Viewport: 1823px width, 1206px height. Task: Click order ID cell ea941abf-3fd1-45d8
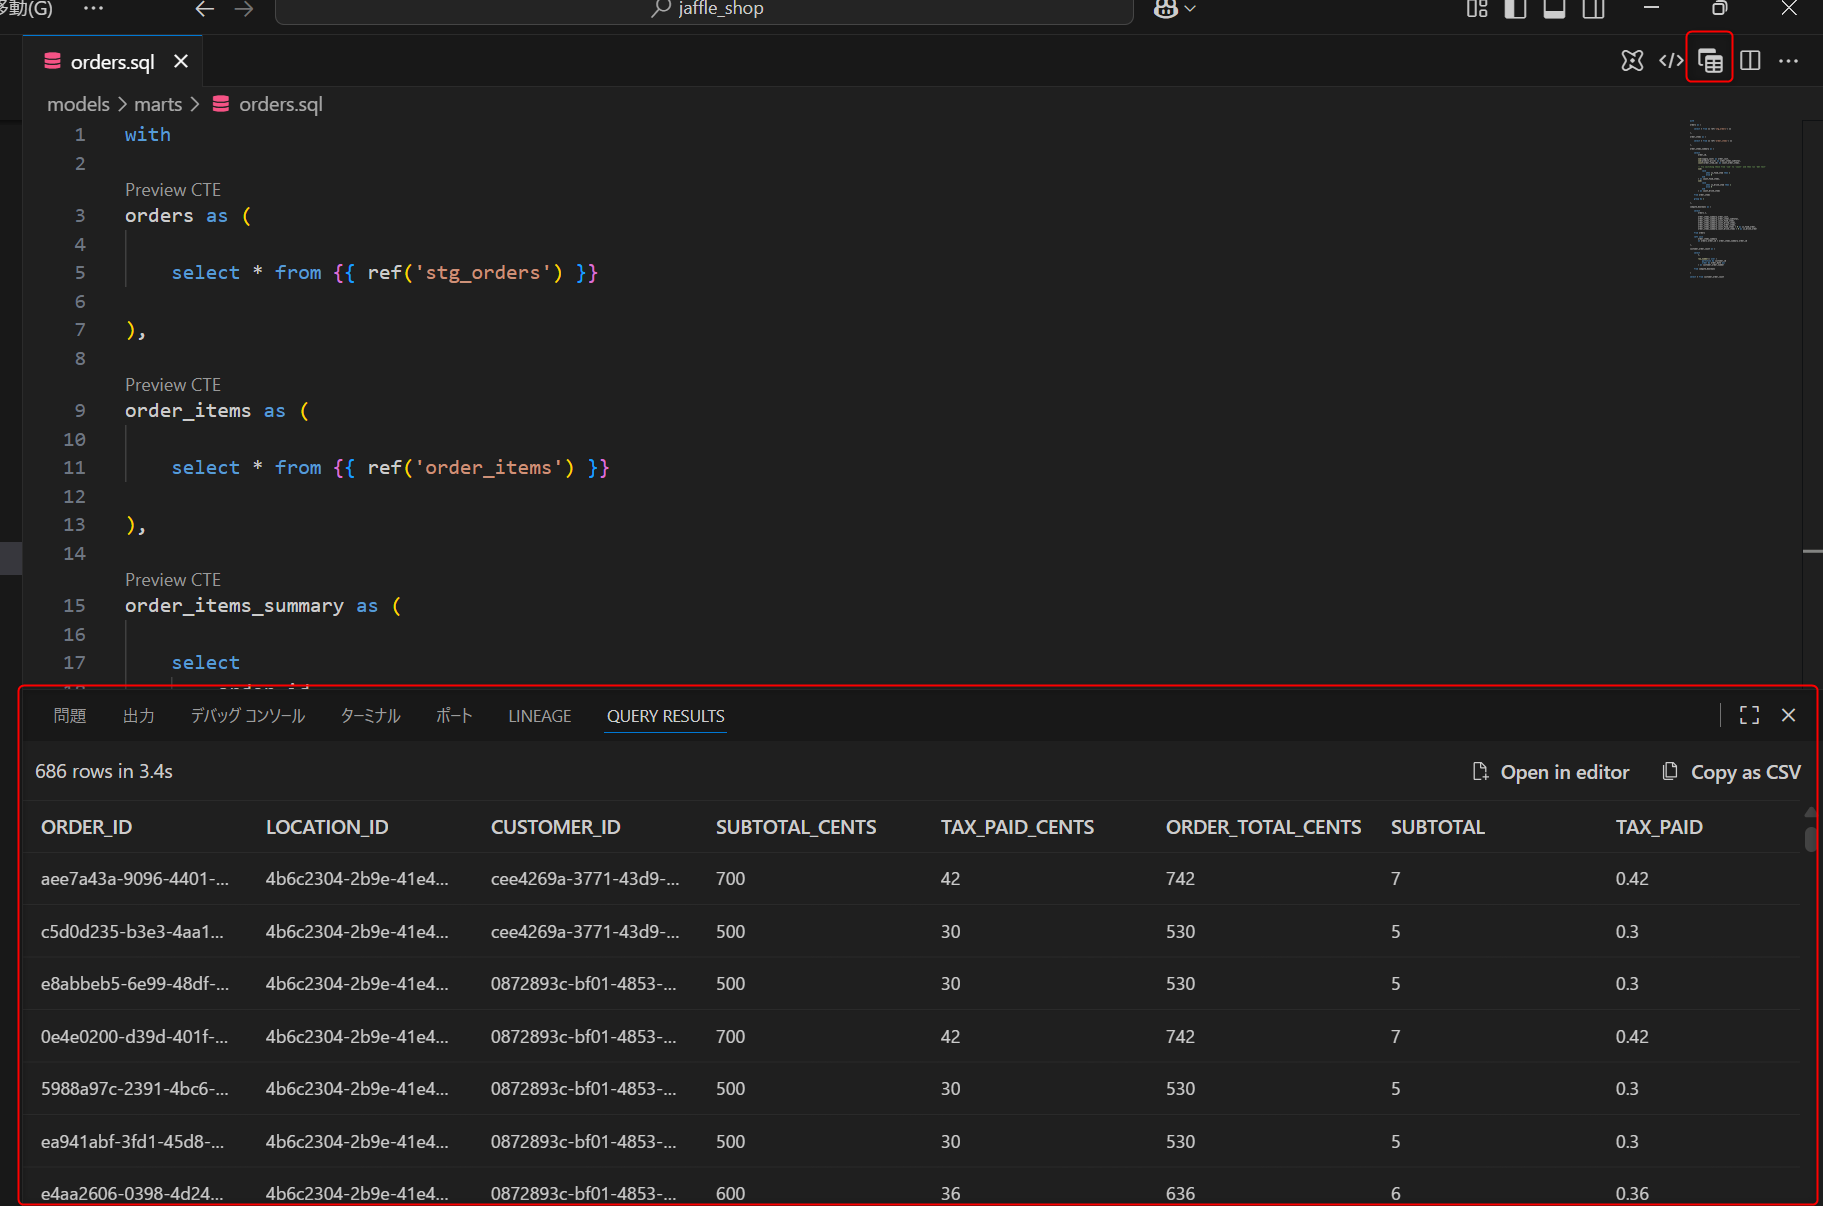pos(132,1142)
